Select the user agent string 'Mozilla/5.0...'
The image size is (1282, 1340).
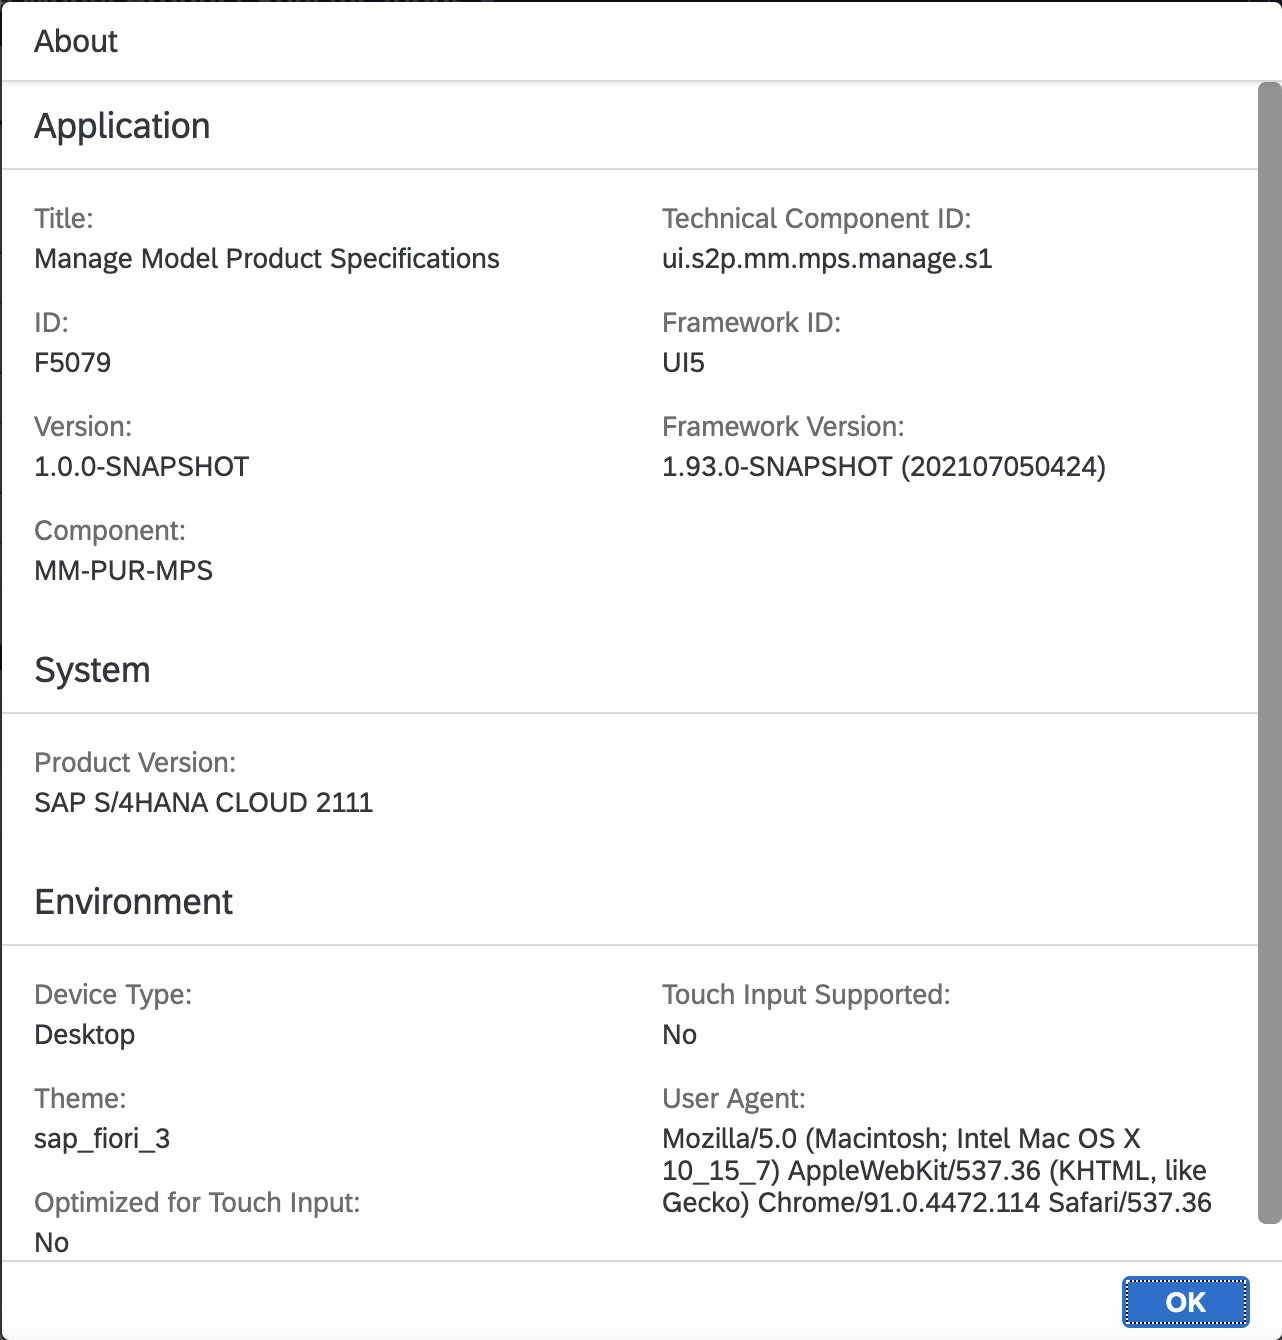pyautogui.click(x=937, y=1170)
